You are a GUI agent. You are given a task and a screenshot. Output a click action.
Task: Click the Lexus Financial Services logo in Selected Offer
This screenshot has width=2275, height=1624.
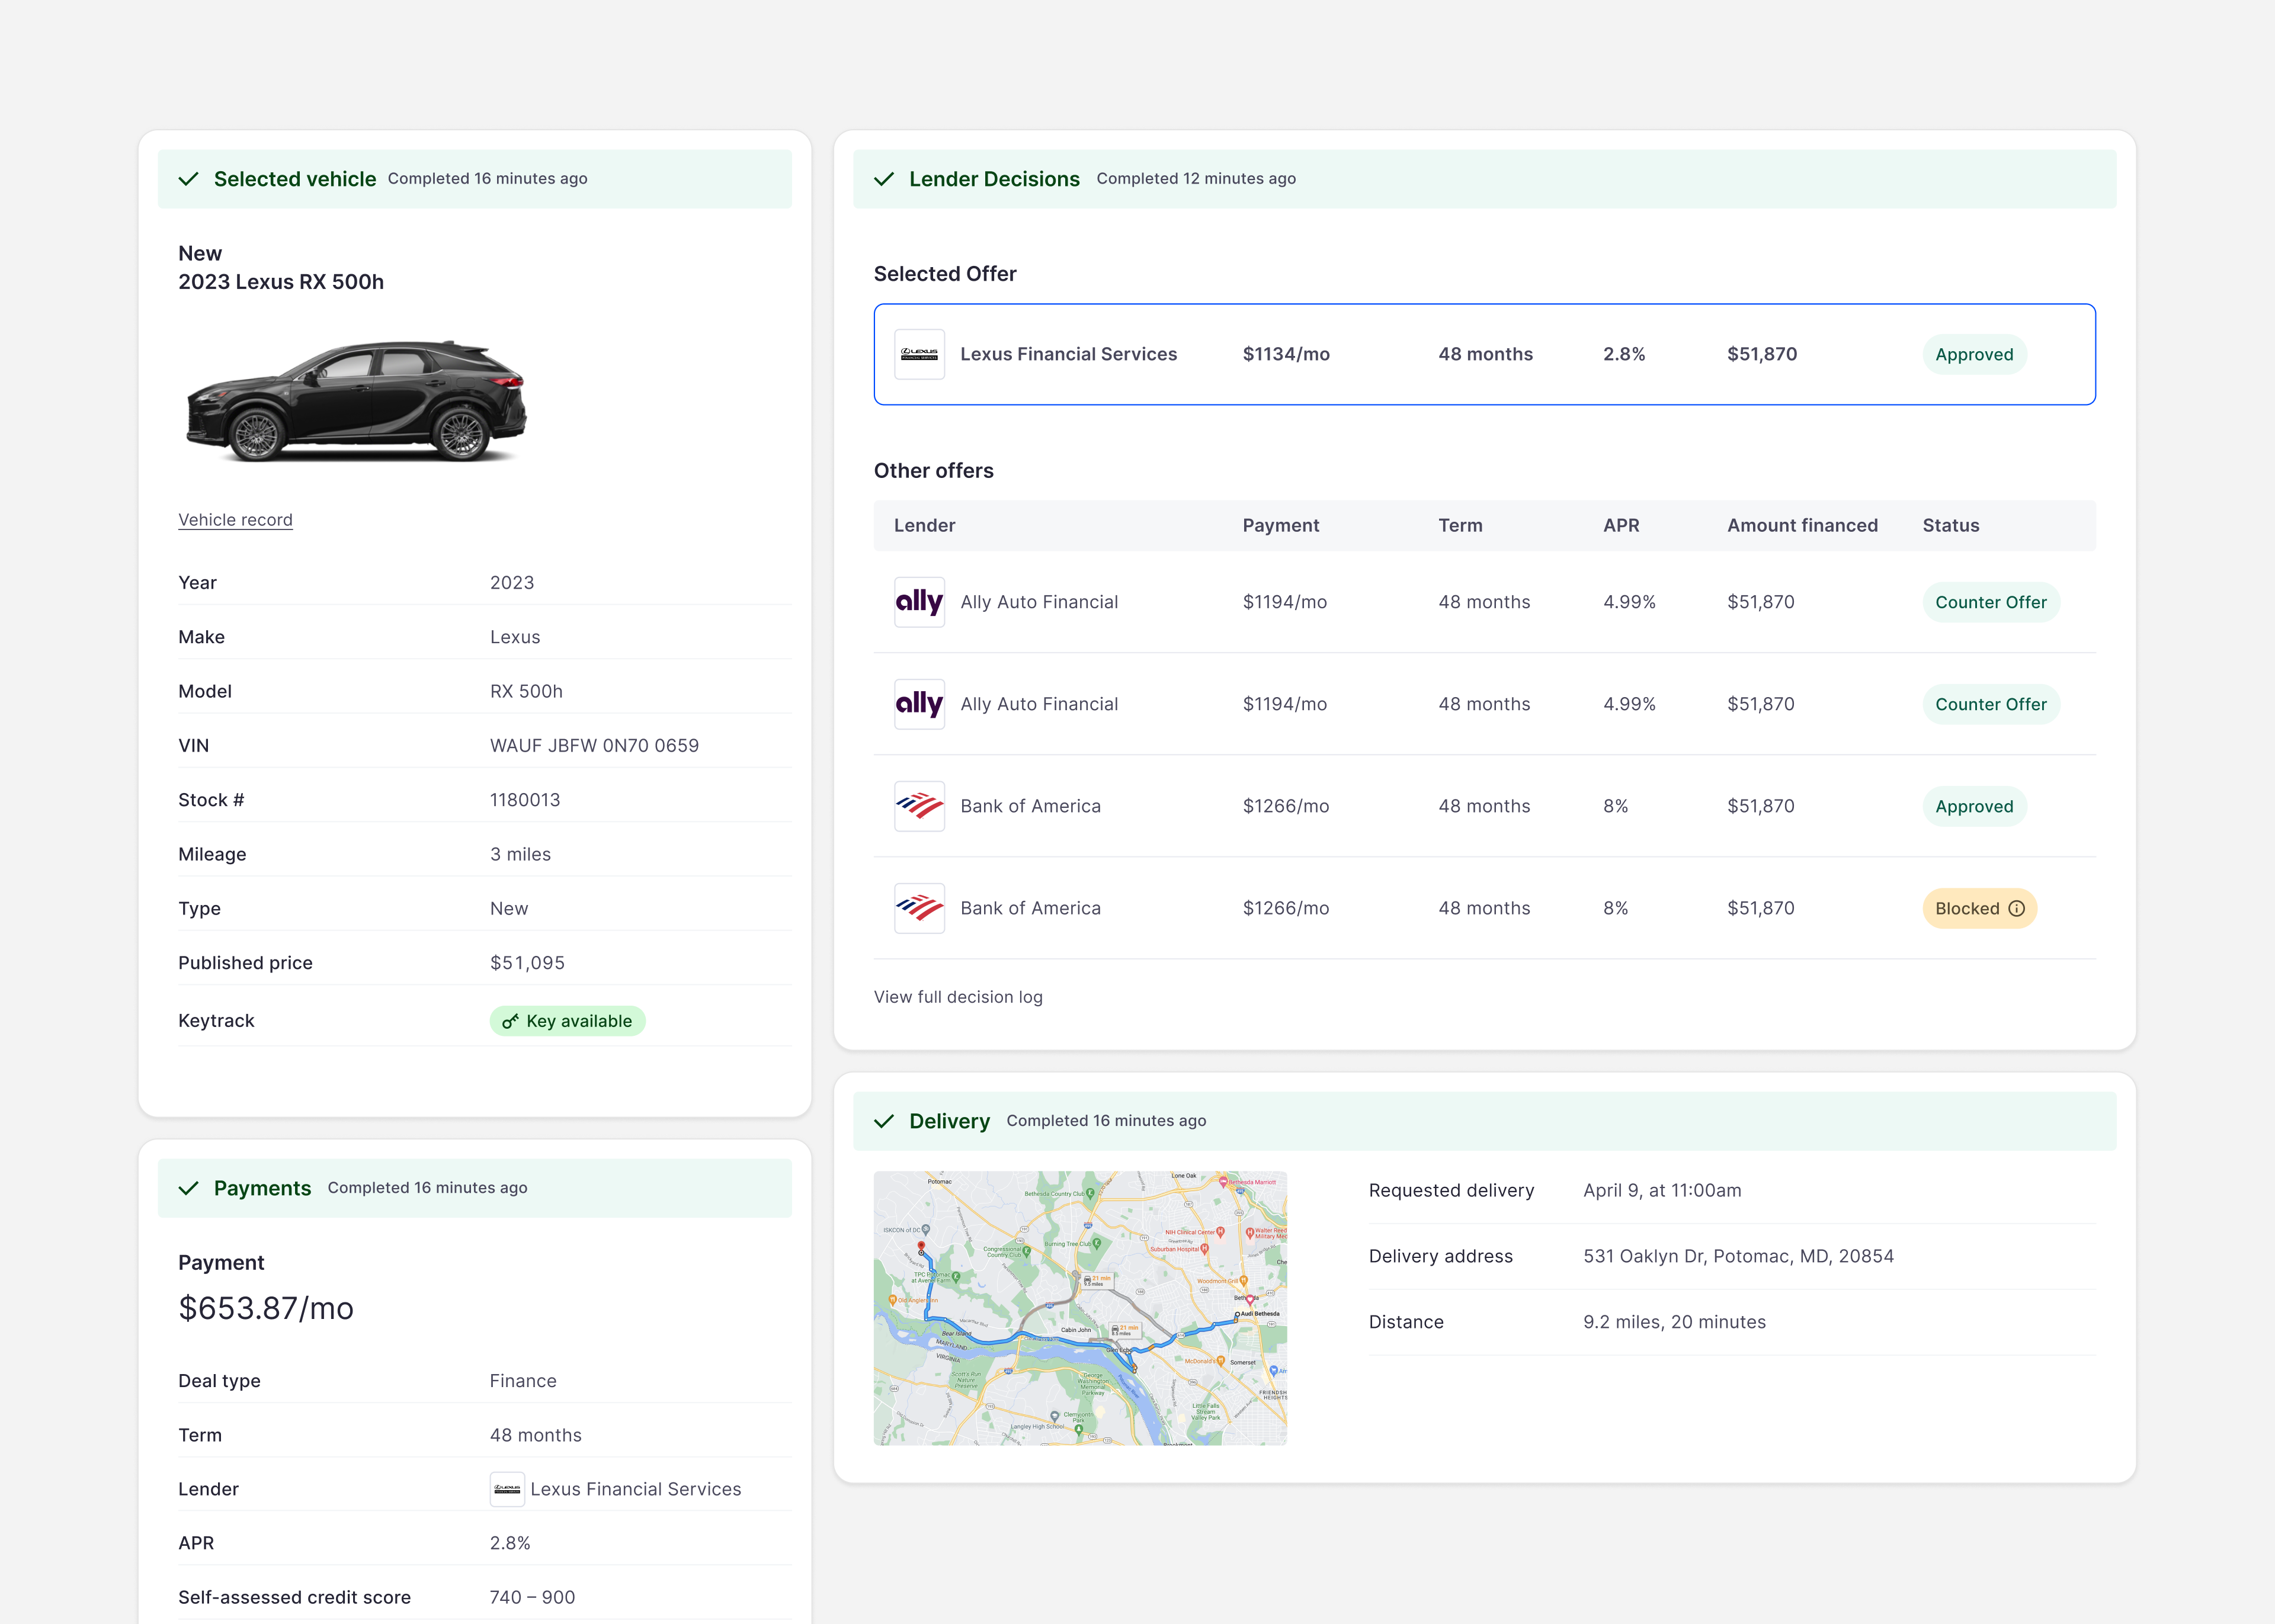coord(919,354)
